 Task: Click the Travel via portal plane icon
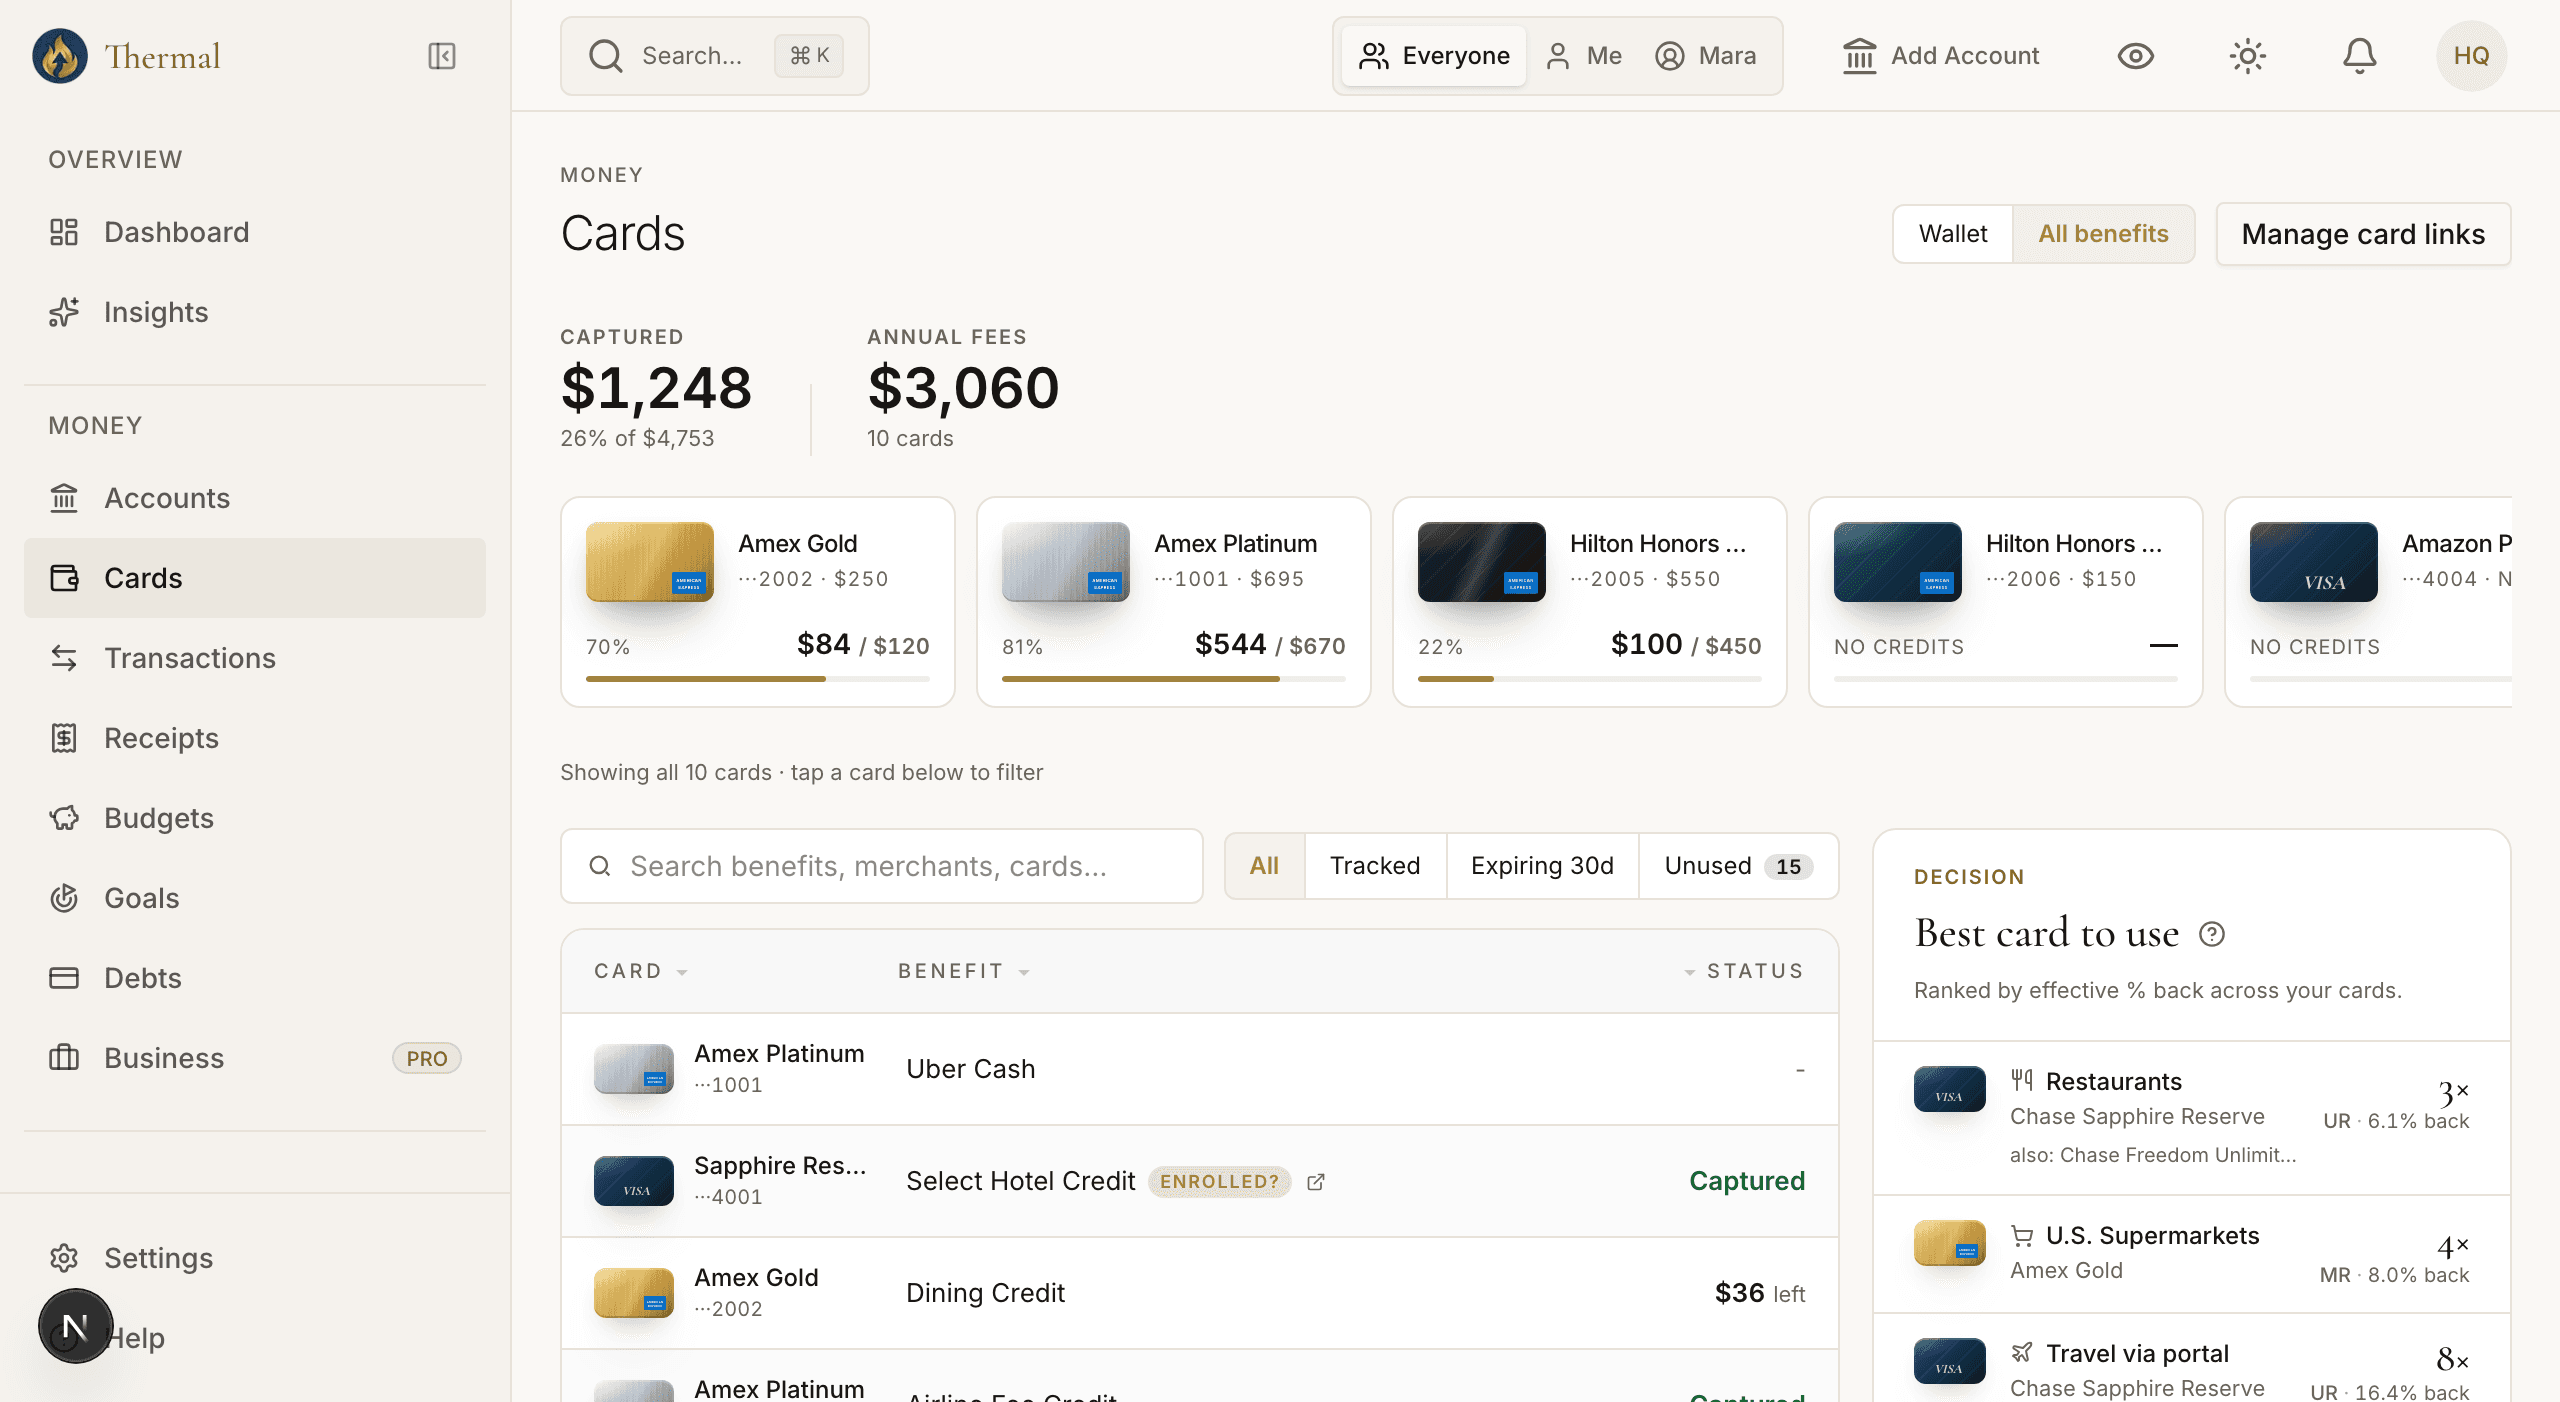(2022, 1353)
